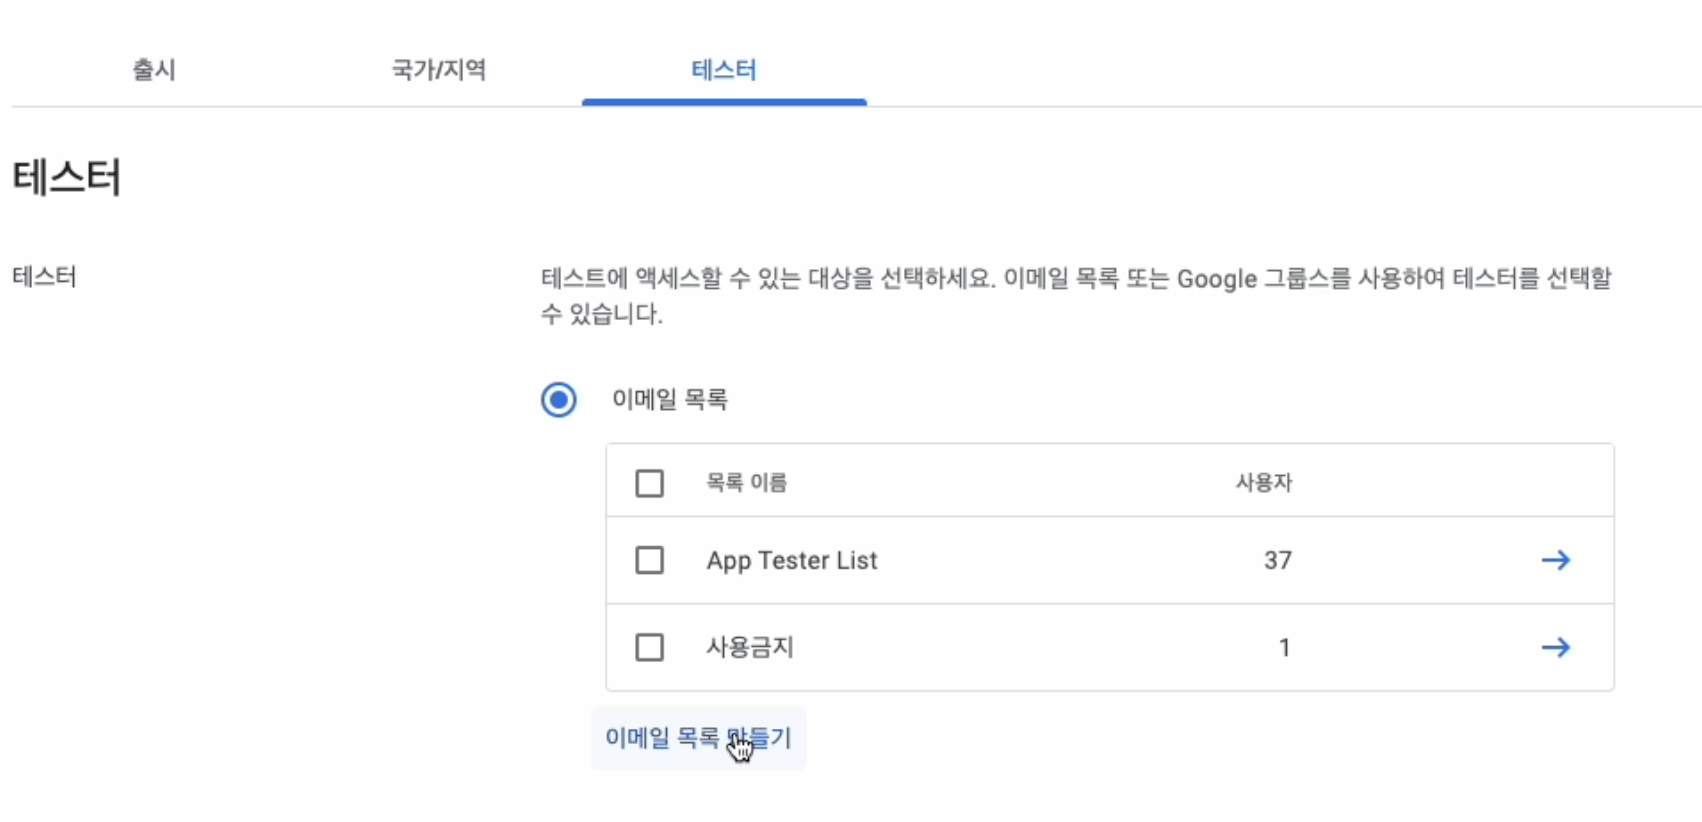
Task: Click the 사용자 column header
Action: [x=1264, y=483]
